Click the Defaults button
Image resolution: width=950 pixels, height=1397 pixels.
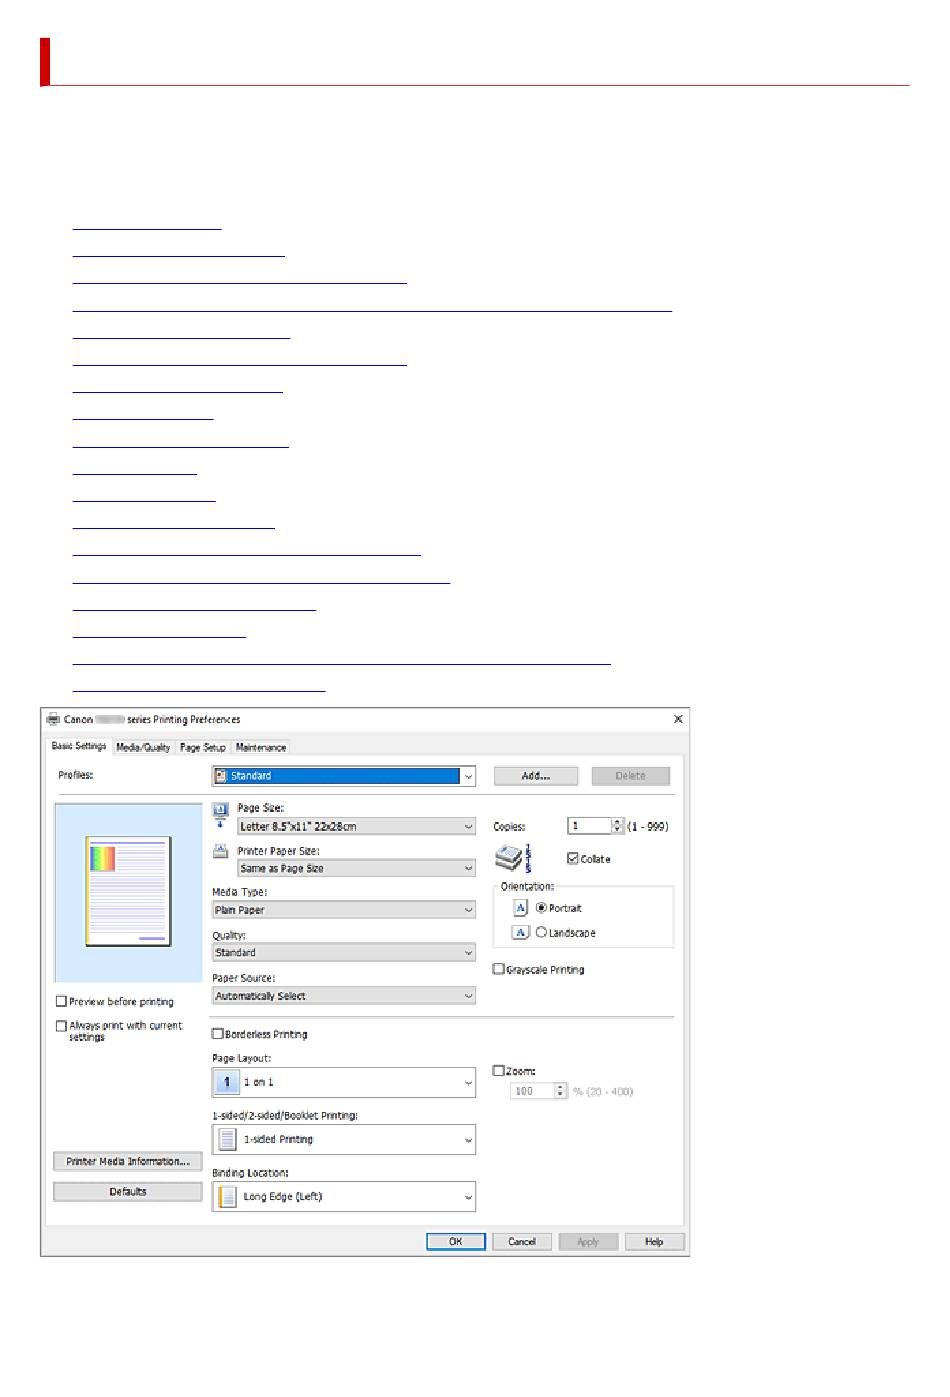[128, 1192]
